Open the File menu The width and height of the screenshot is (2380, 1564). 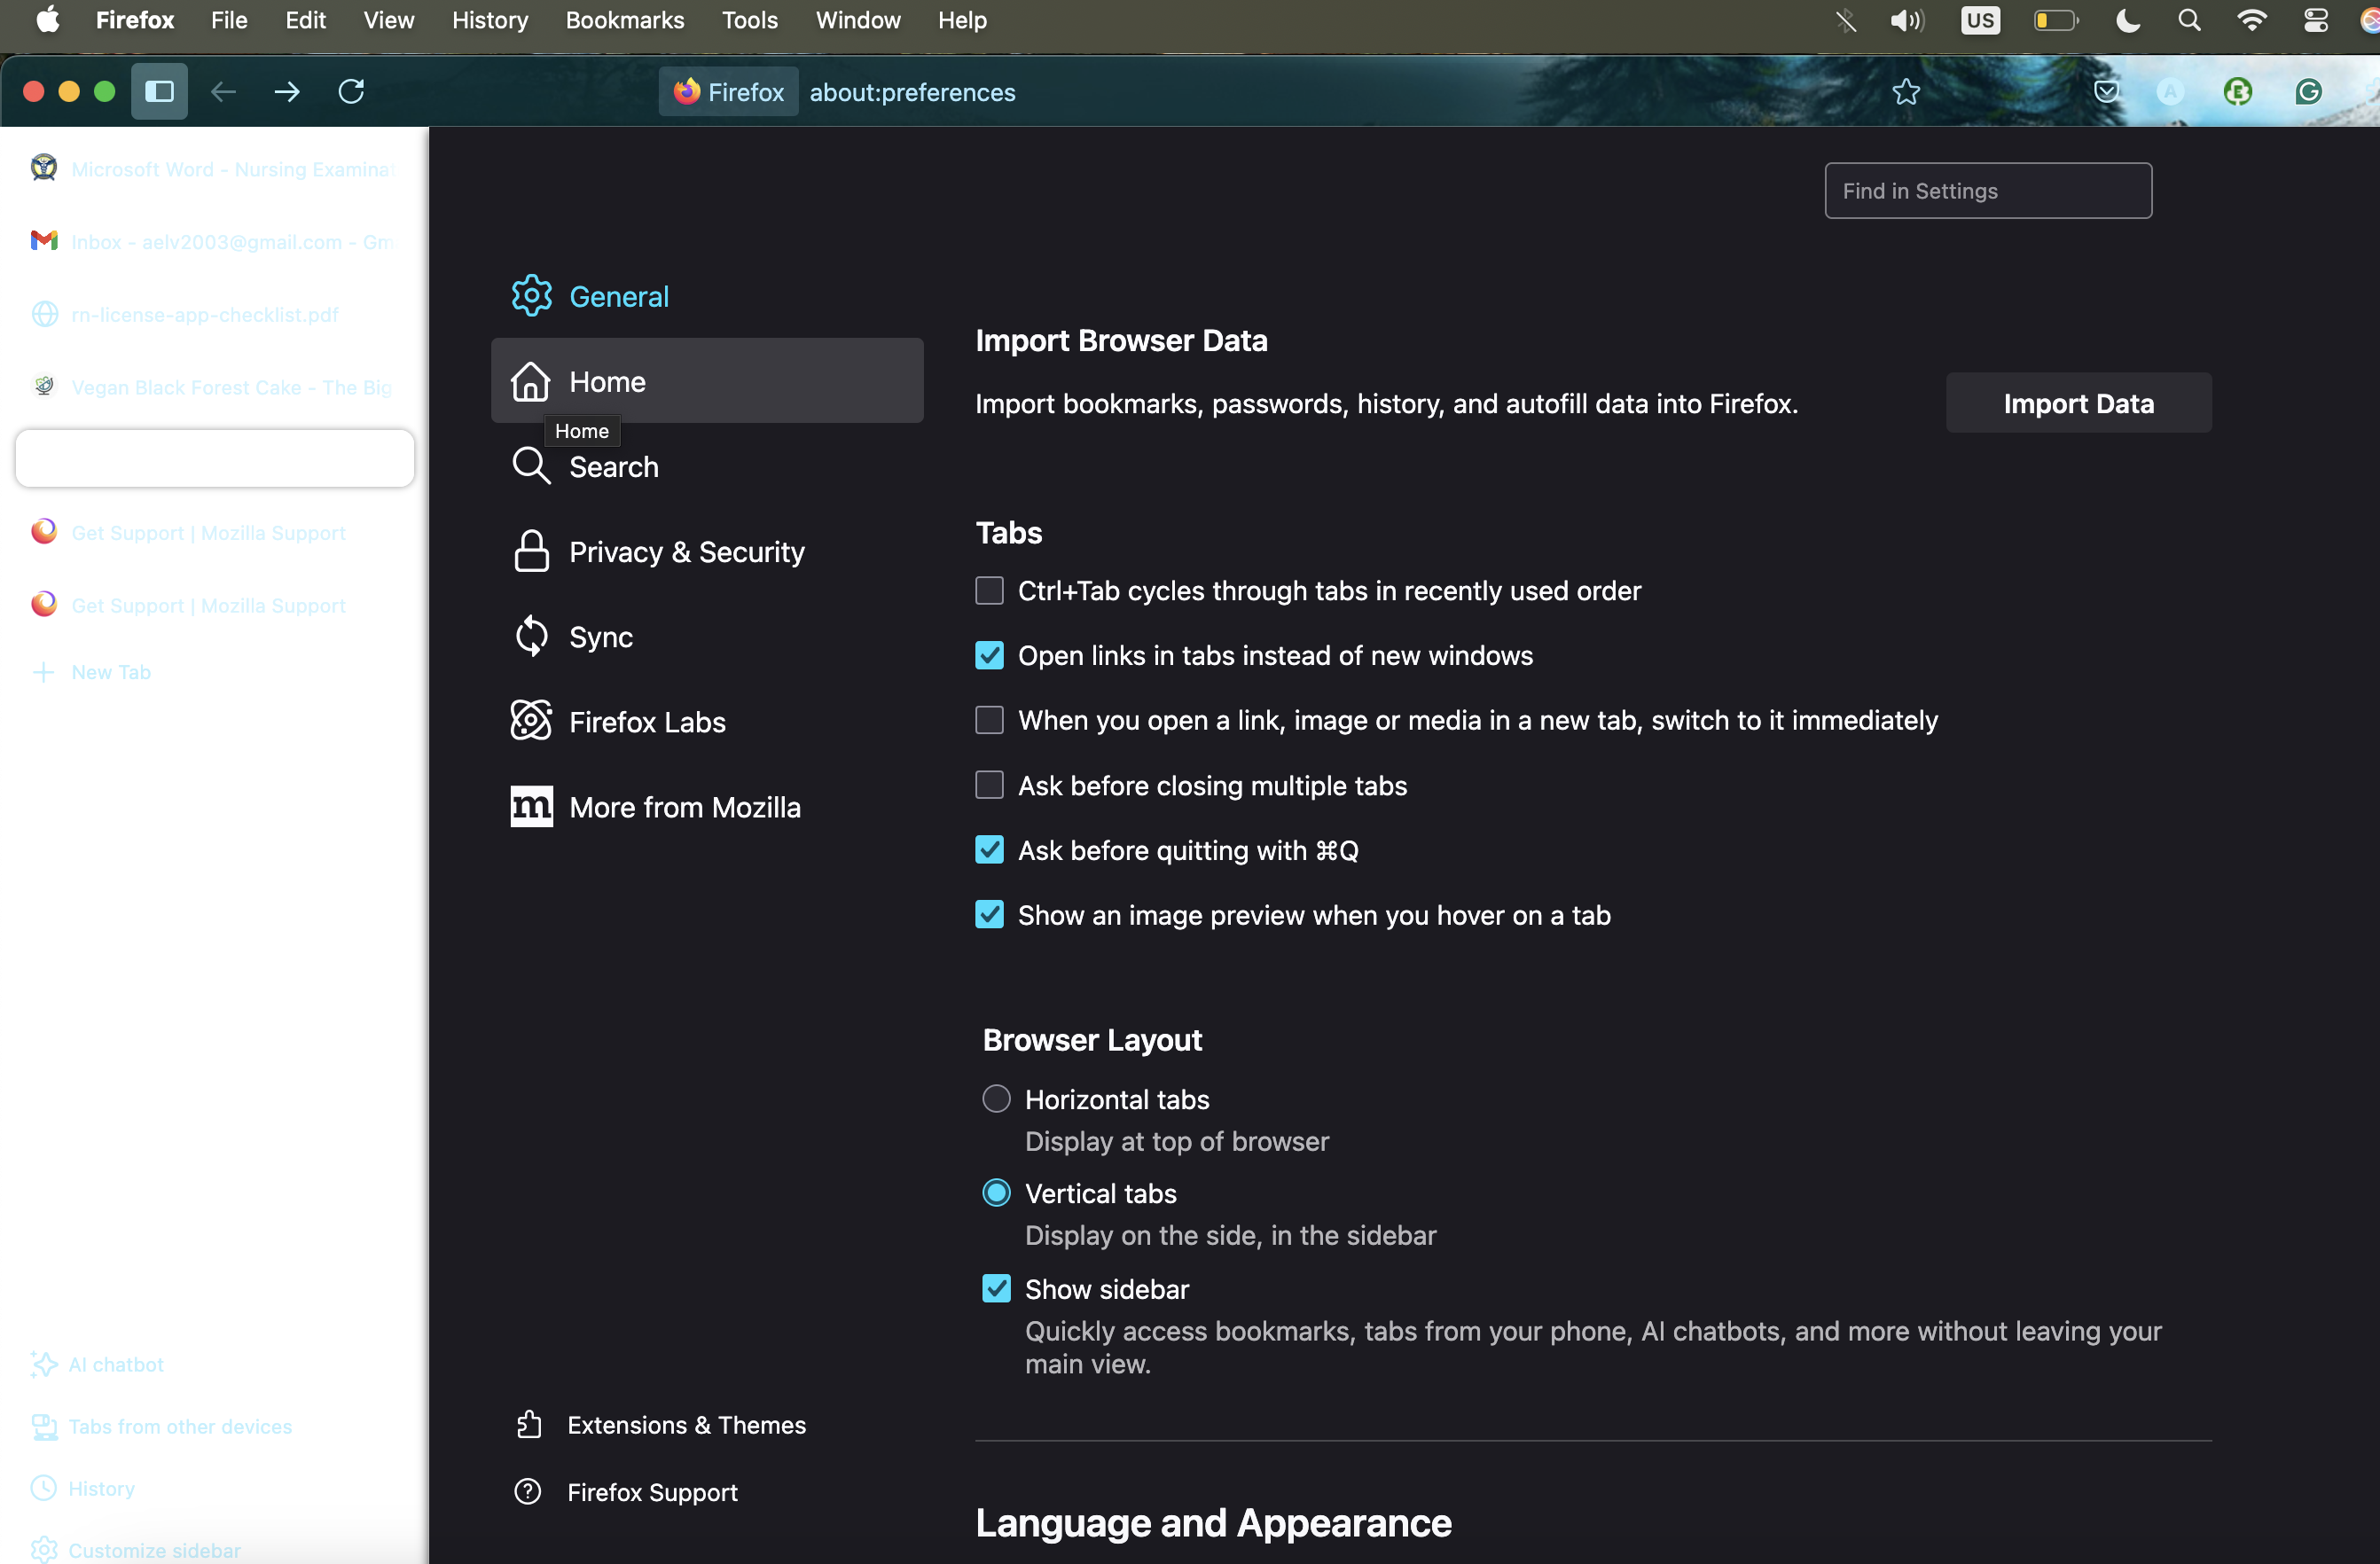click(229, 20)
